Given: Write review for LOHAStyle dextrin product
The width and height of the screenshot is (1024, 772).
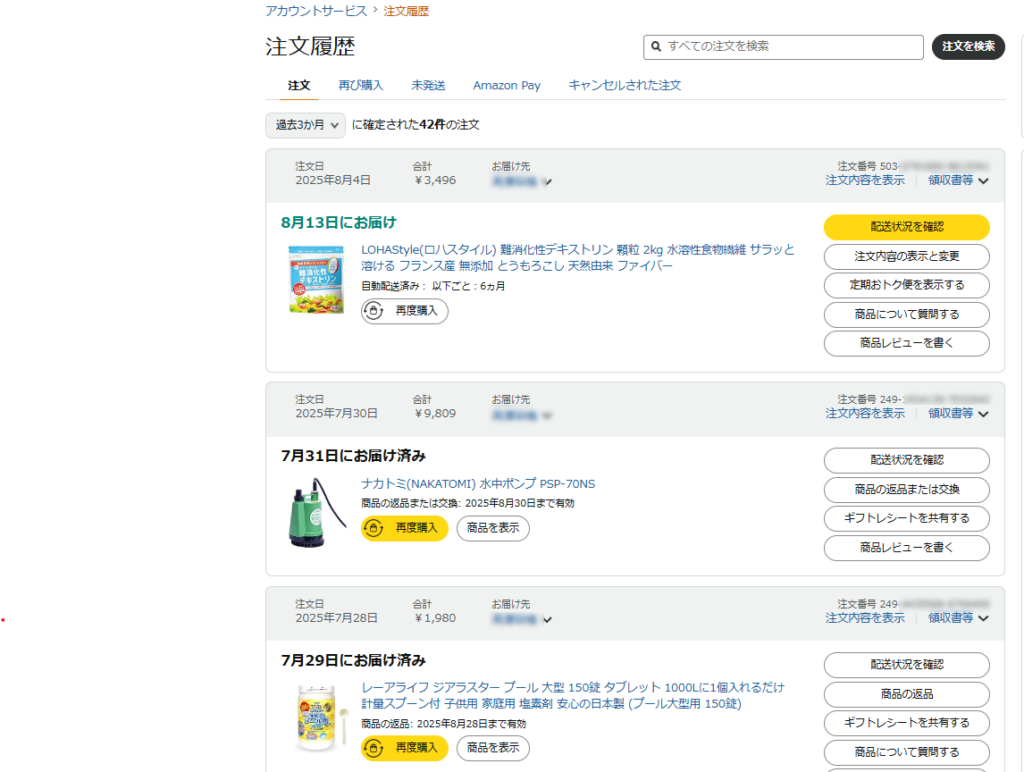Looking at the screenshot, I should [x=906, y=343].
